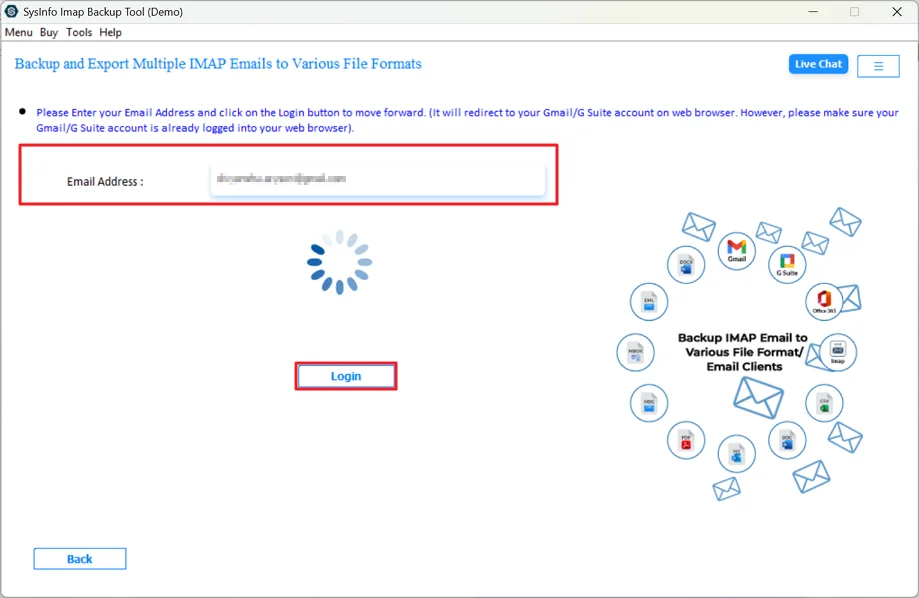
Task: Open the hamburger menu beside Live Chat
Action: coord(878,65)
